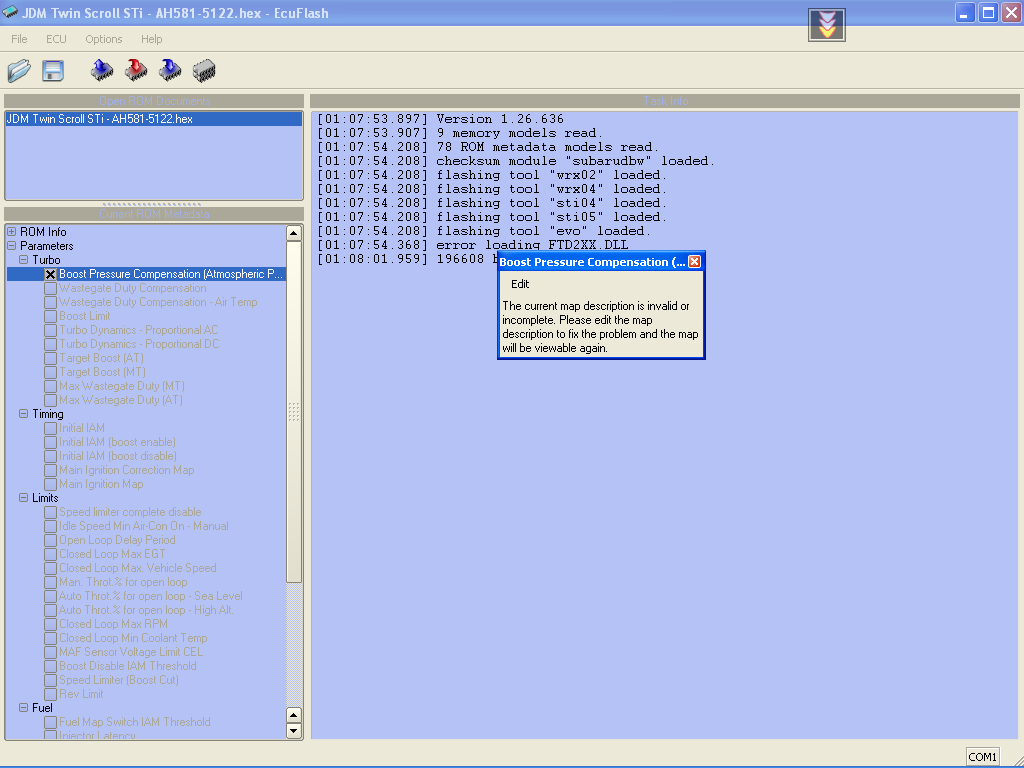
Task: Tick Main Ignition Map checkbox
Action: tap(50, 485)
